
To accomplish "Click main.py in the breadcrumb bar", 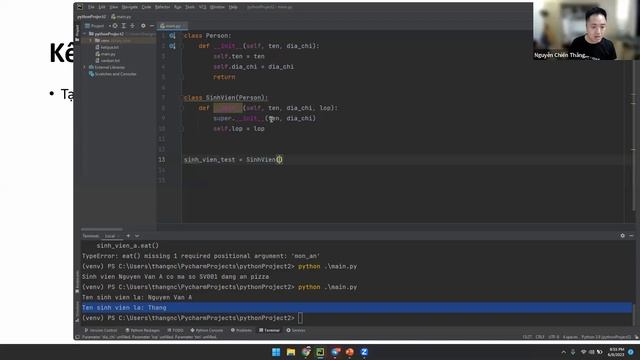I will [x=122, y=17].
